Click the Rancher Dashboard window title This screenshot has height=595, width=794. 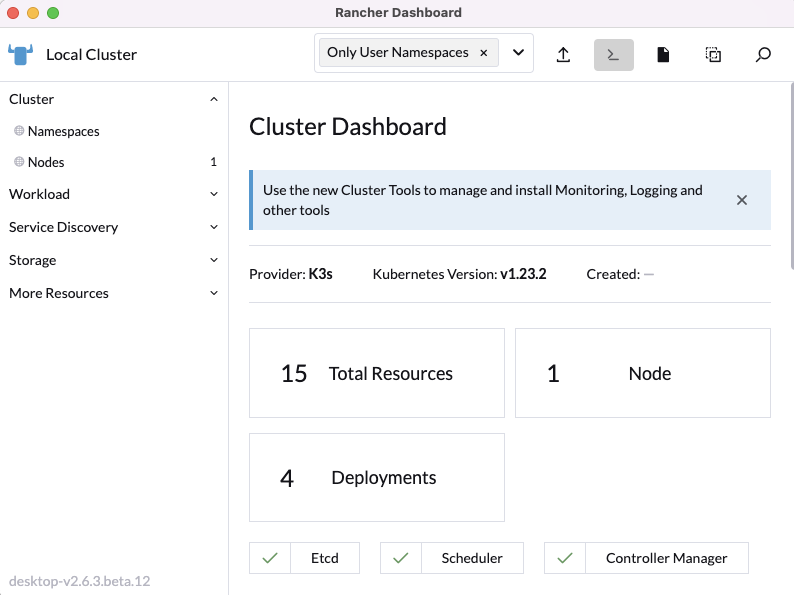pos(398,13)
